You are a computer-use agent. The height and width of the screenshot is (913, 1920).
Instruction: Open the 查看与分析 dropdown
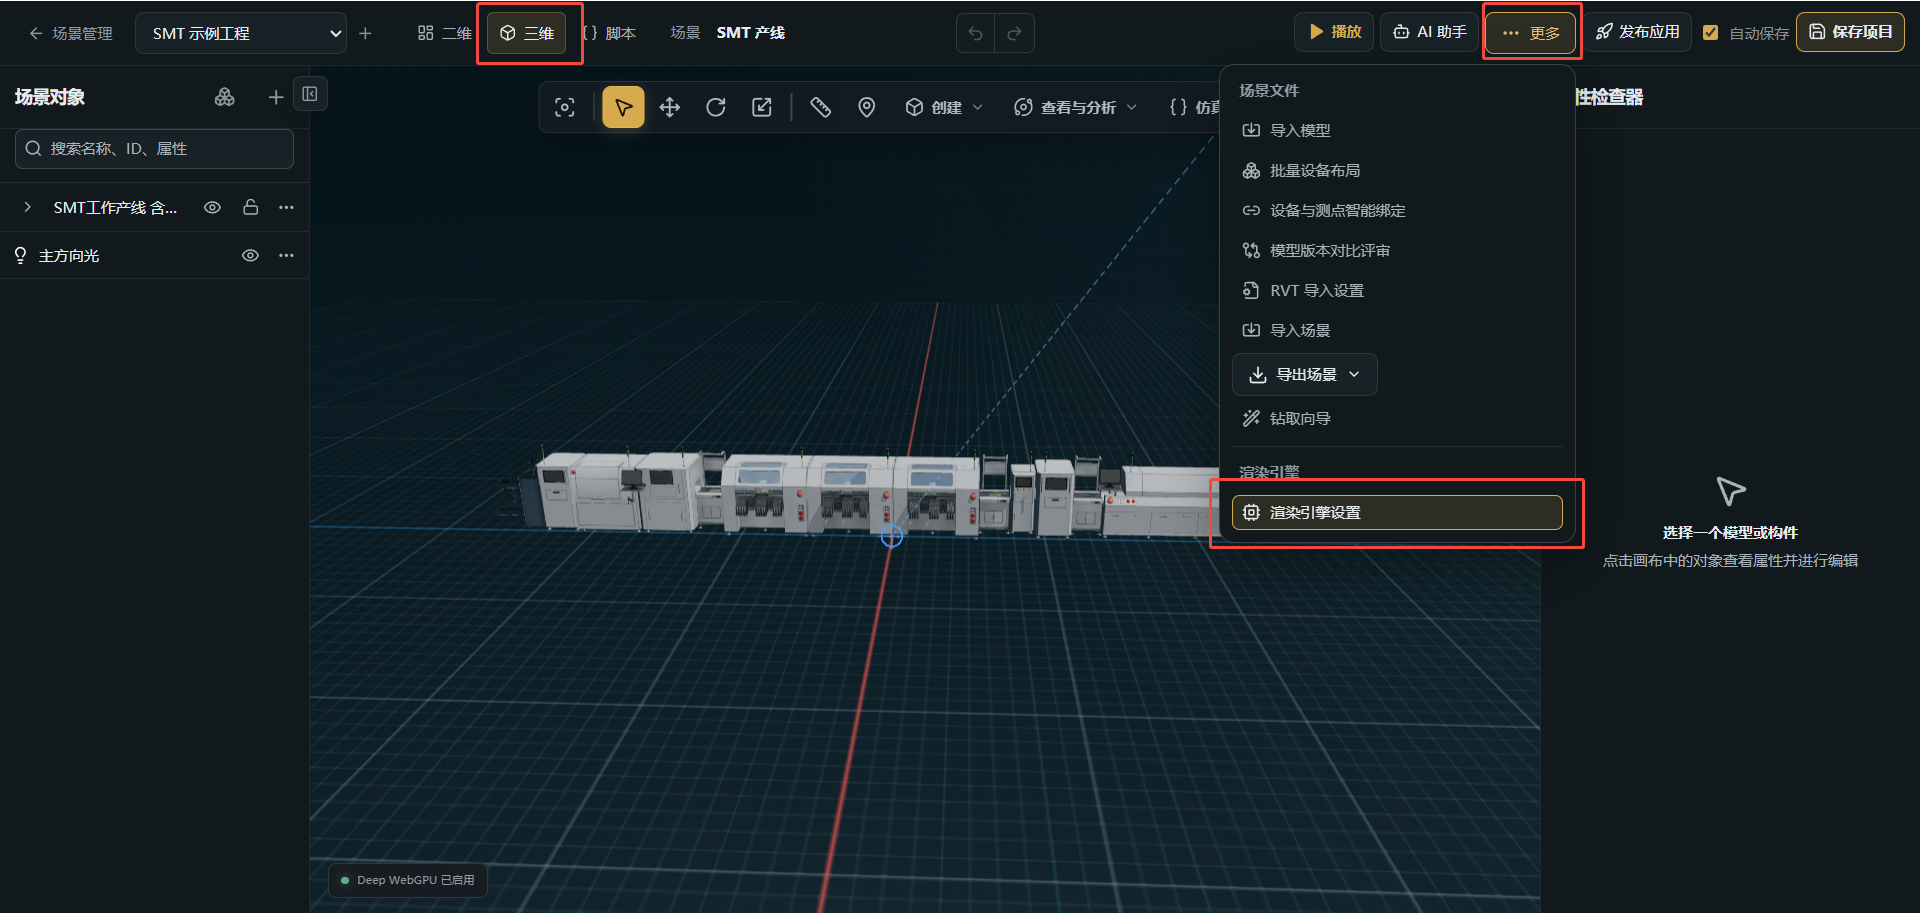(1075, 107)
